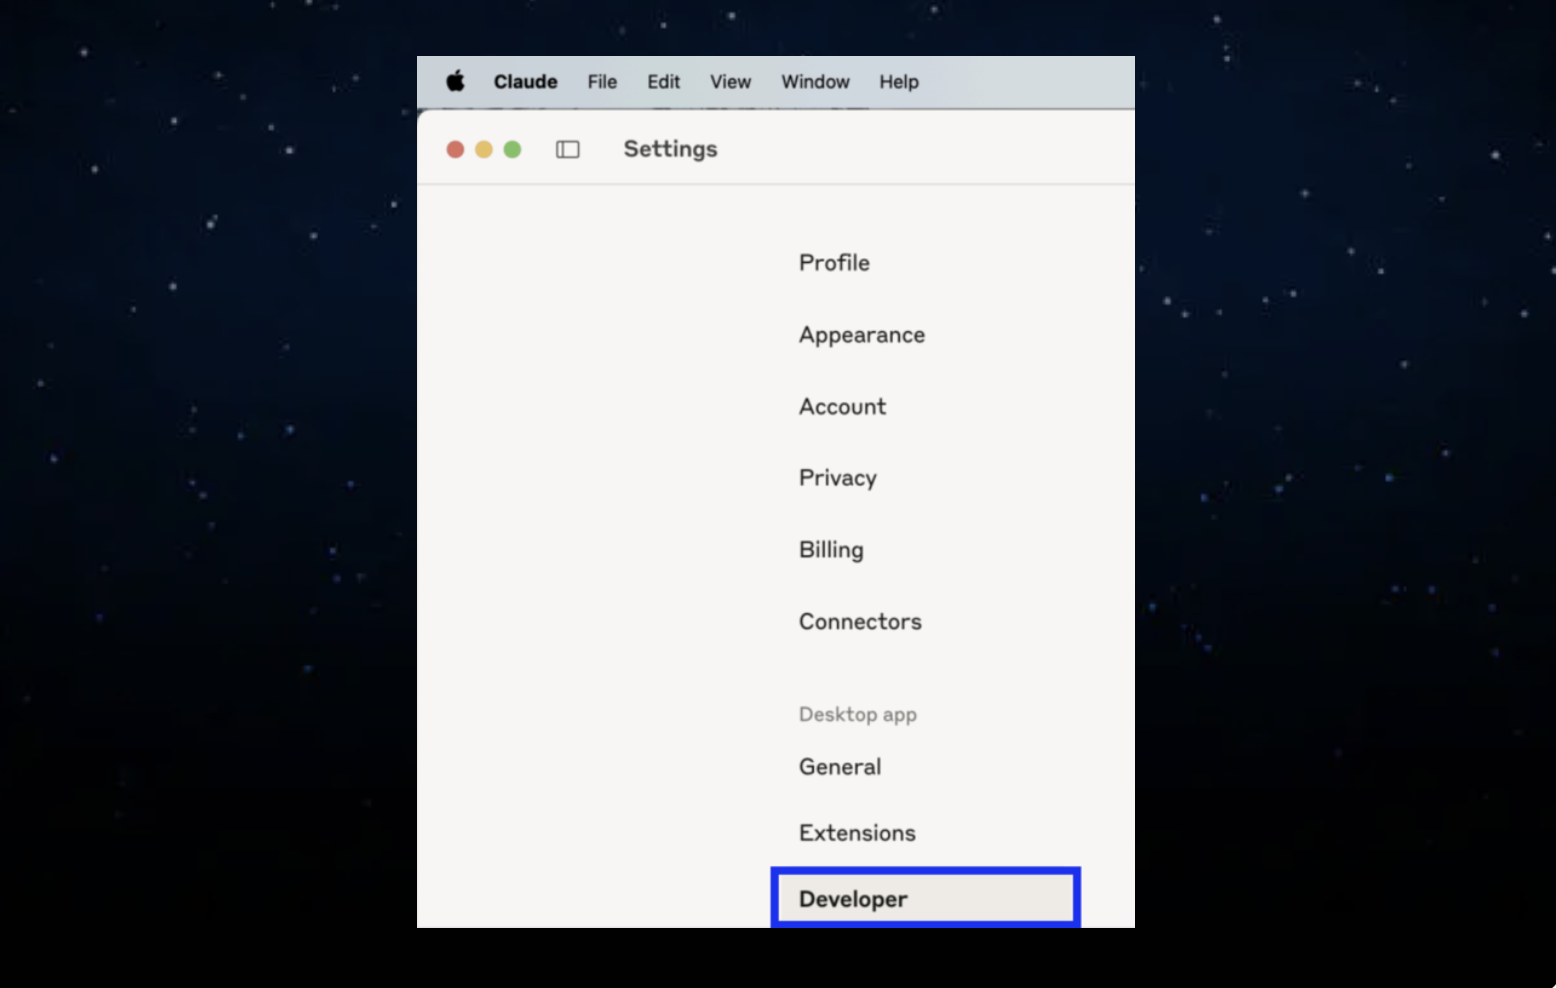Screen dimensions: 1556x988
Task: Open the View menu
Action: (x=730, y=82)
